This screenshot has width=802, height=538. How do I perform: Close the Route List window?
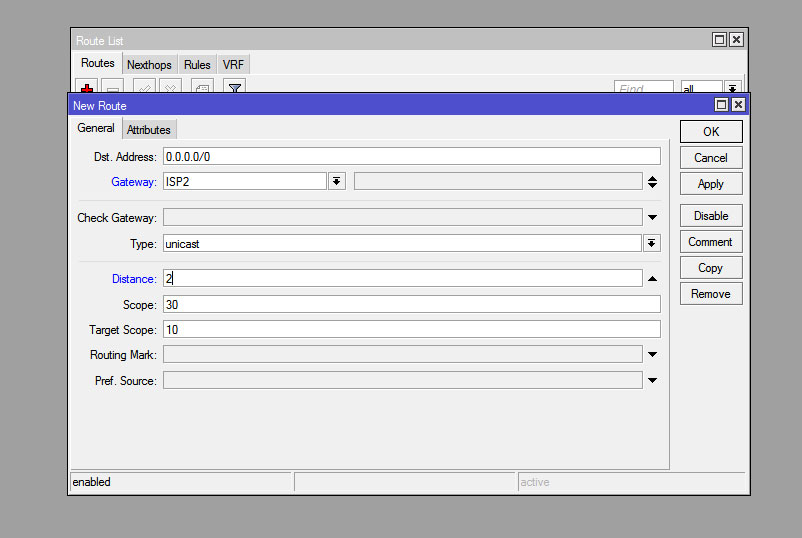(736, 40)
